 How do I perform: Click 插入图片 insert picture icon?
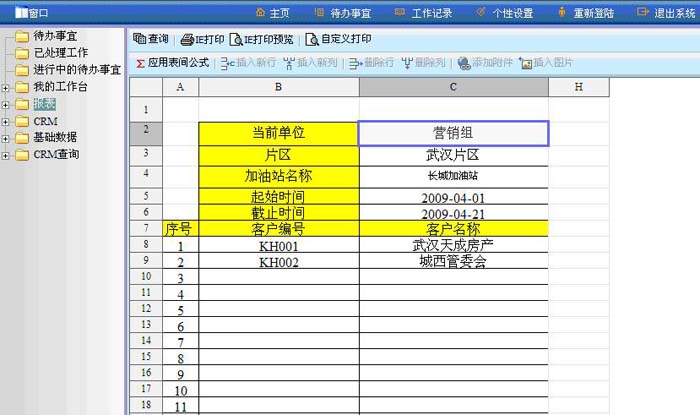[x=526, y=62]
